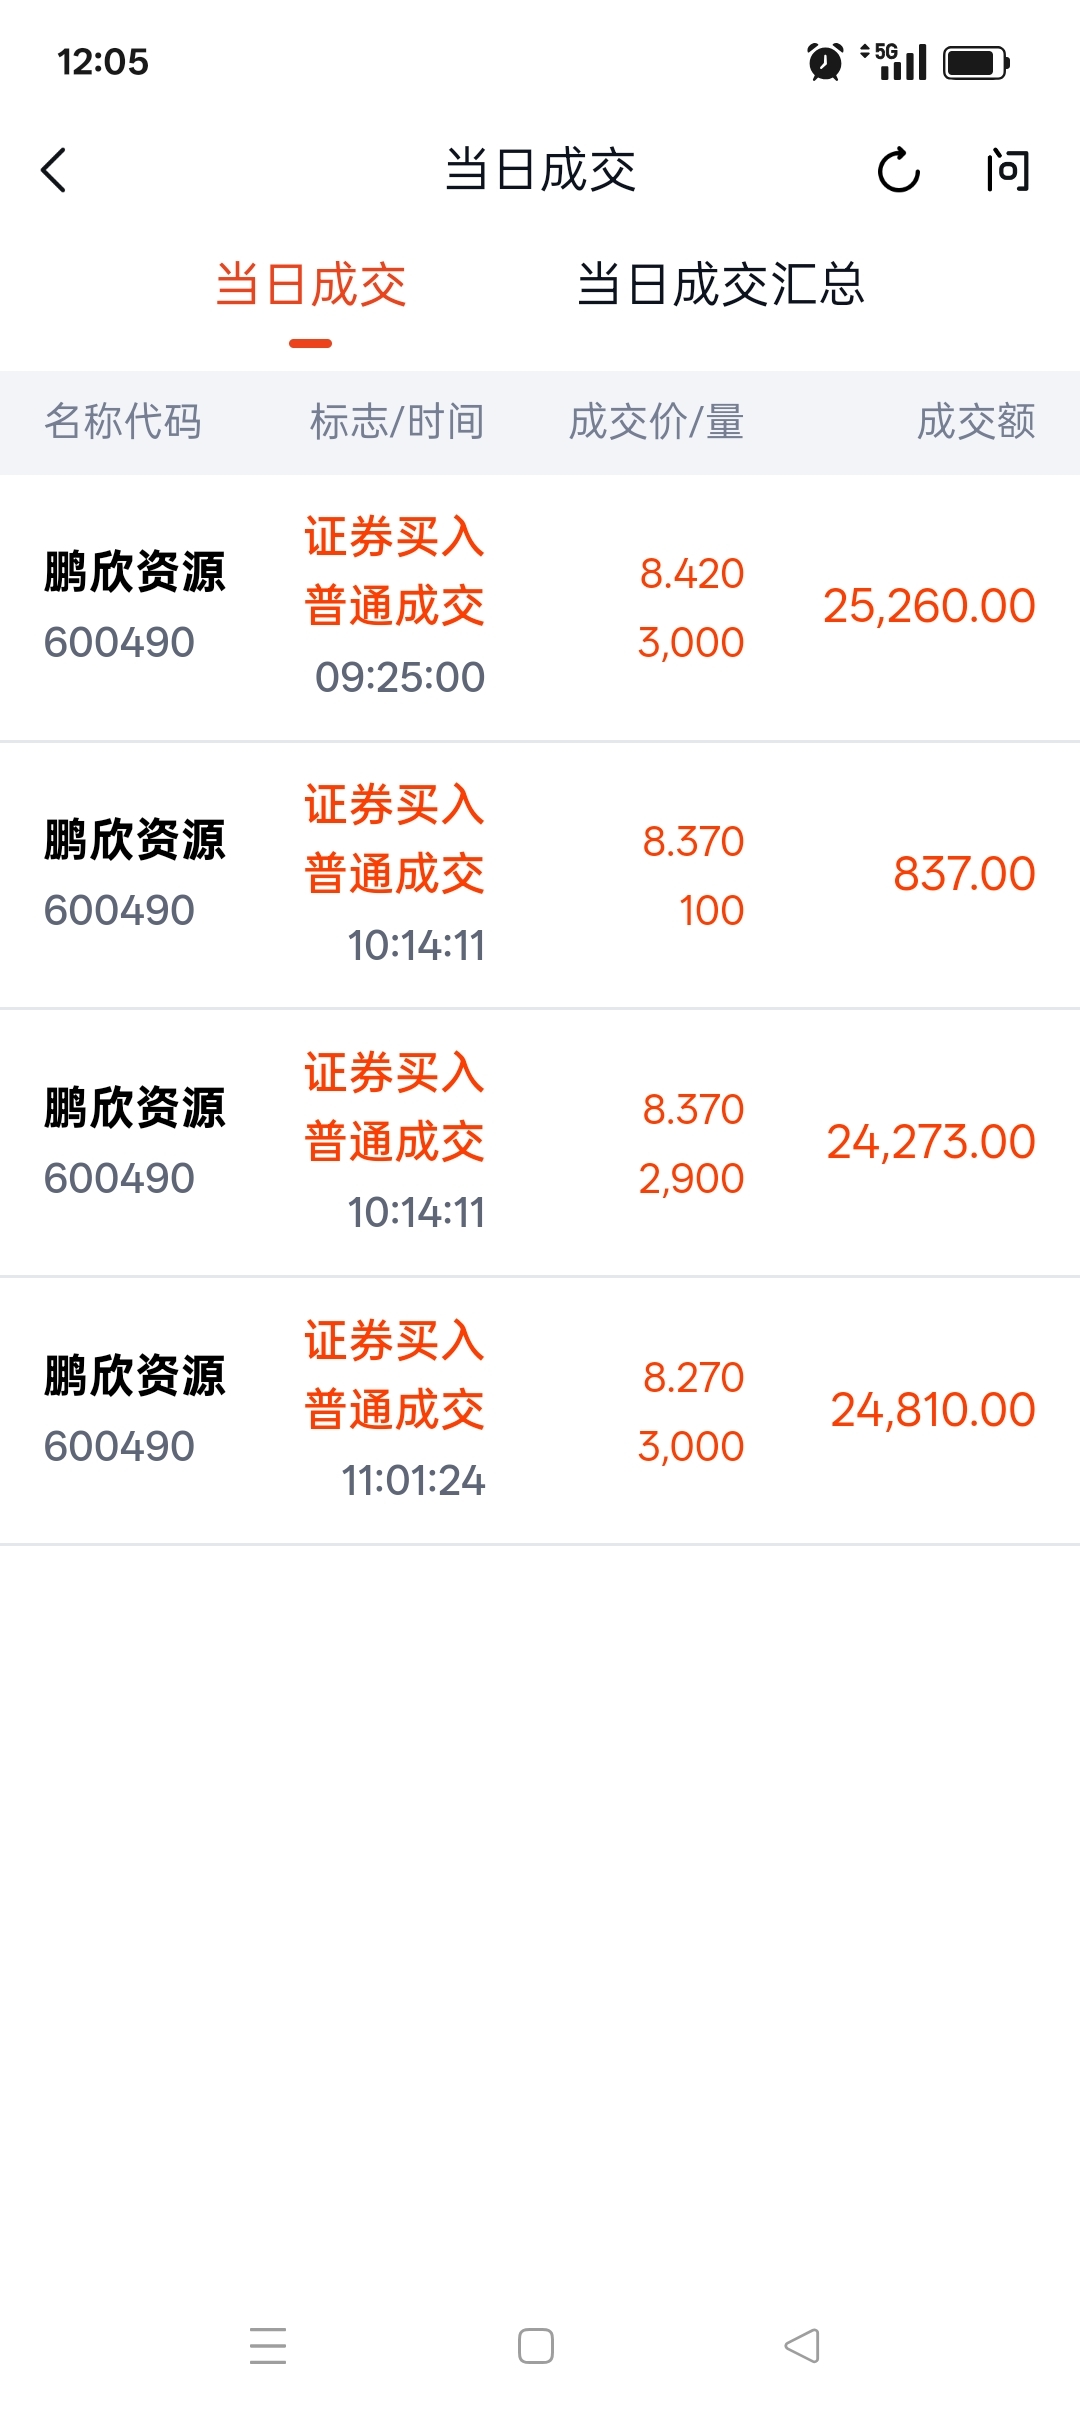Refresh today's trade list

pyautogui.click(x=898, y=170)
